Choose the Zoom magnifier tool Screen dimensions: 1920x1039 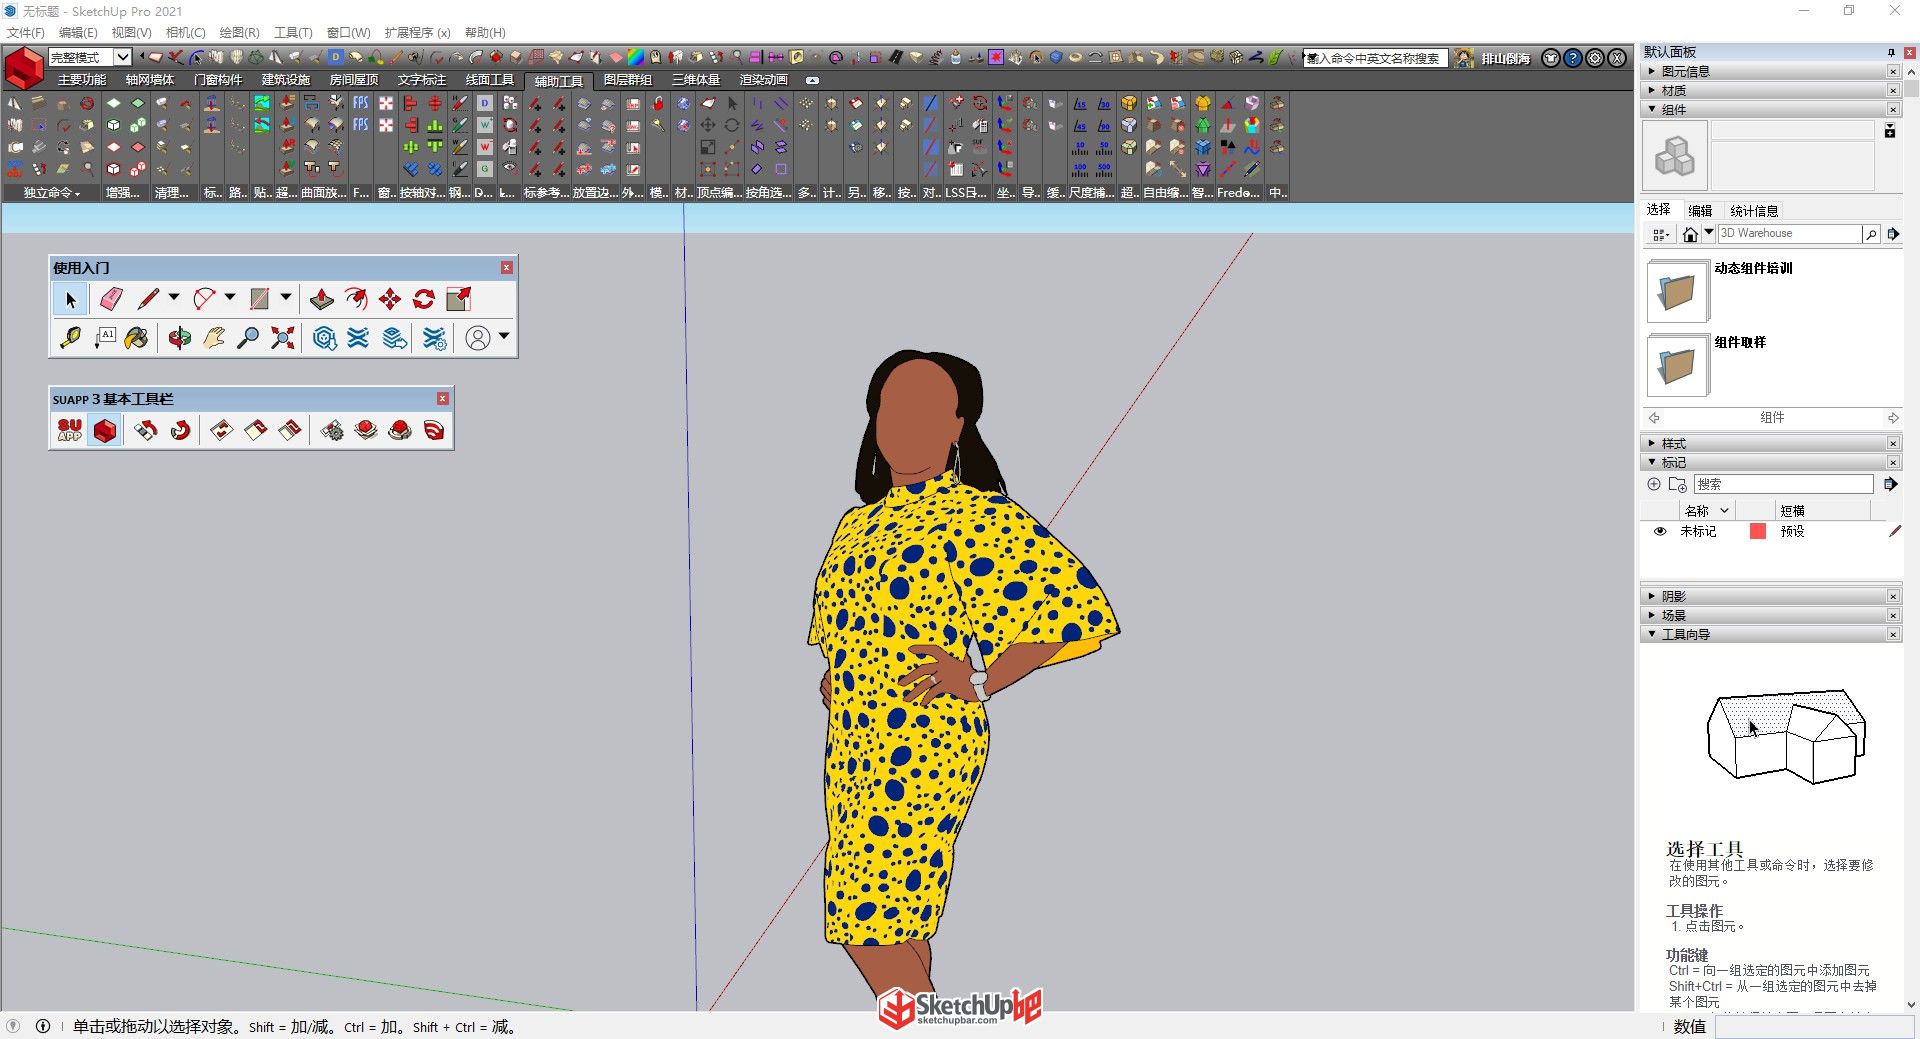pos(248,338)
